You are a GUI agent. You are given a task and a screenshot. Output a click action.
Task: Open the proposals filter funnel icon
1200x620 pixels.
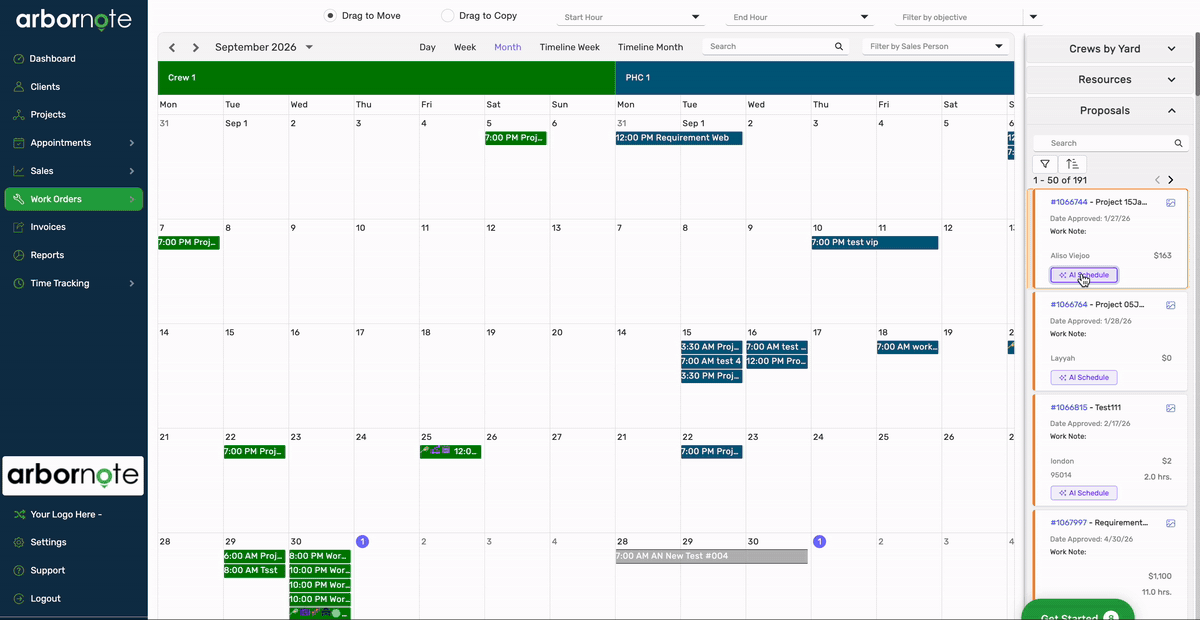coord(1045,164)
